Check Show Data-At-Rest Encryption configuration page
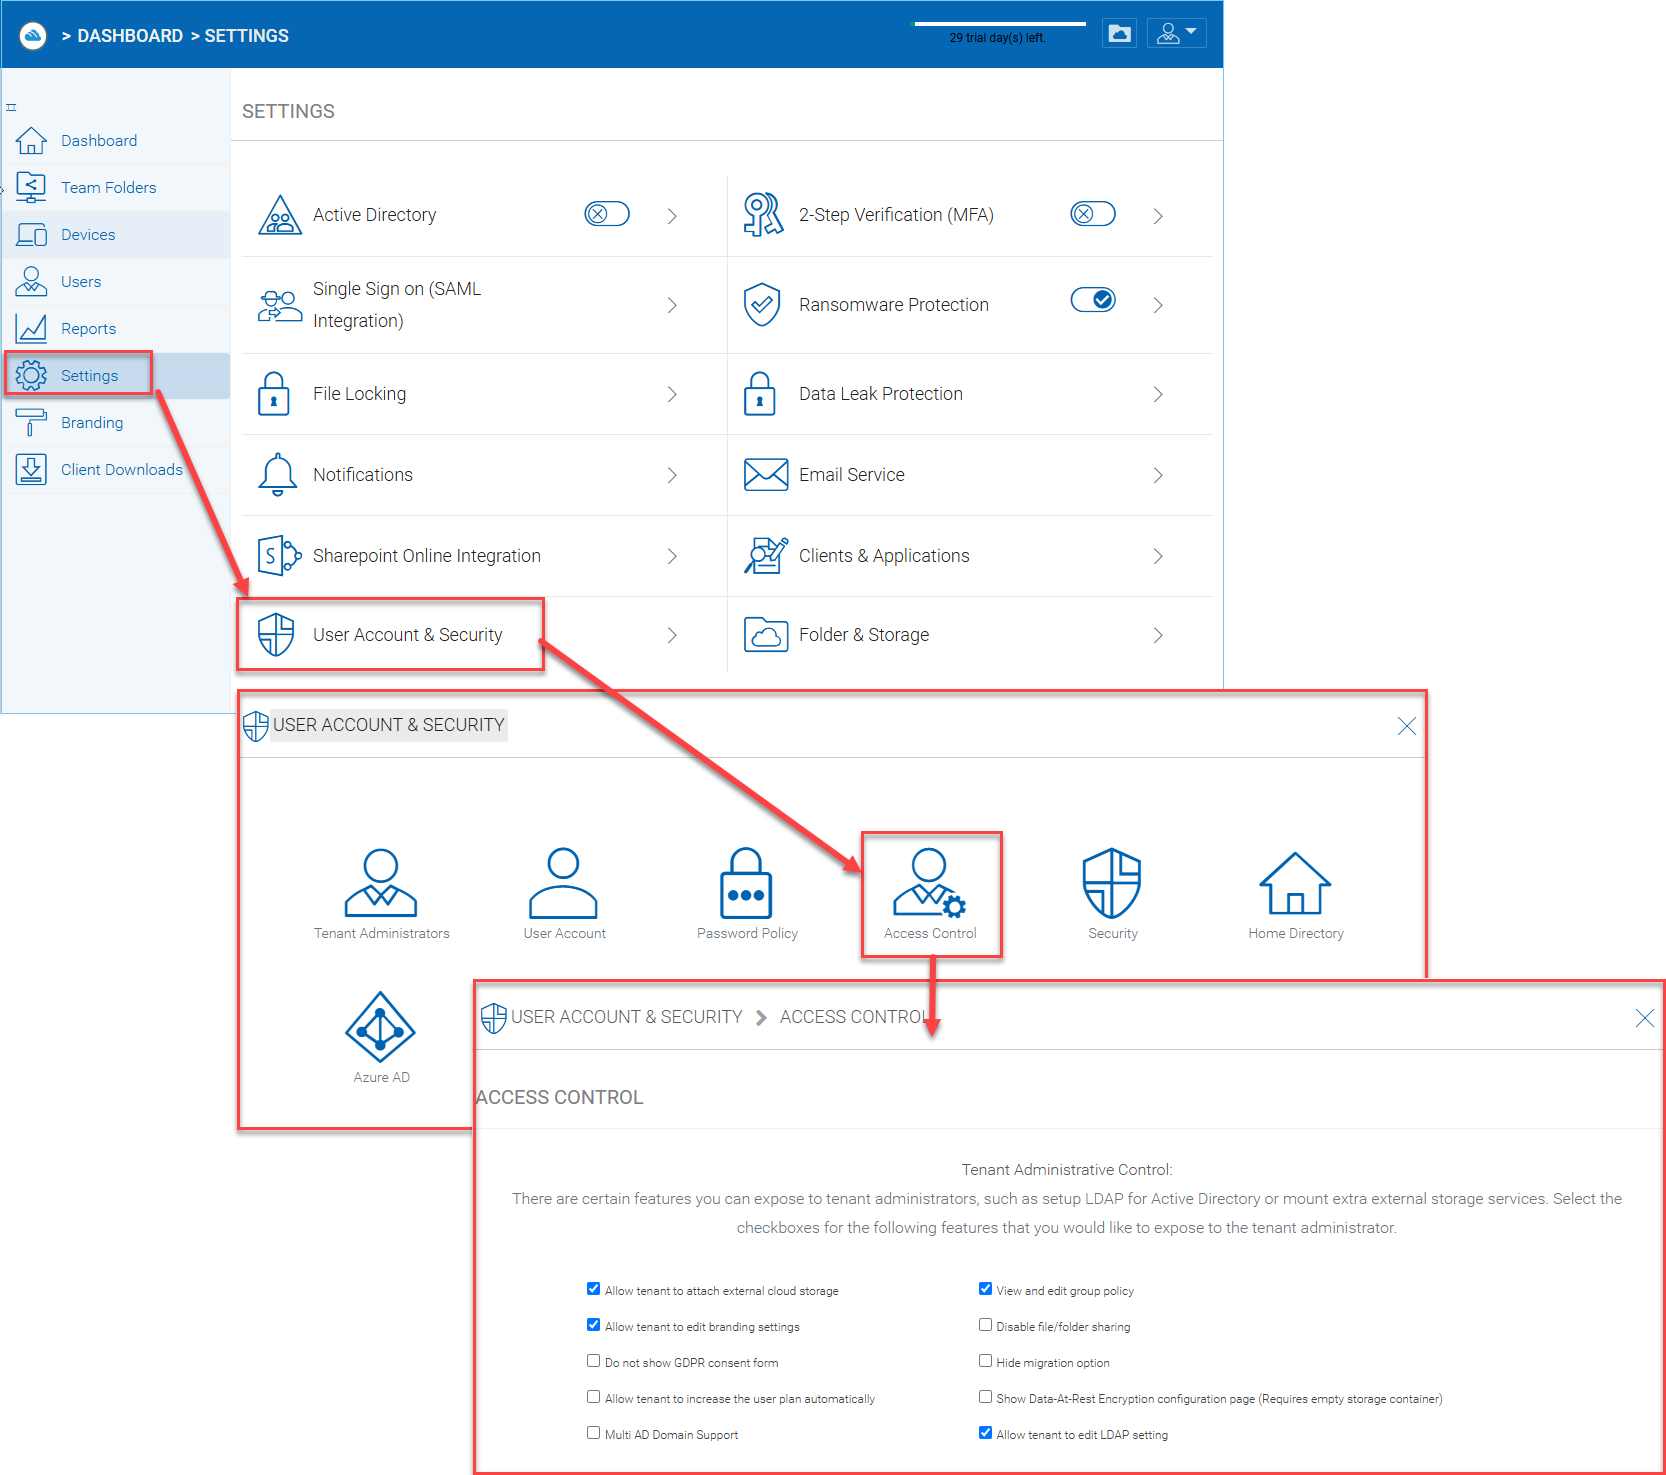This screenshot has height=1475, width=1666. pyautogui.click(x=985, y=1397)
